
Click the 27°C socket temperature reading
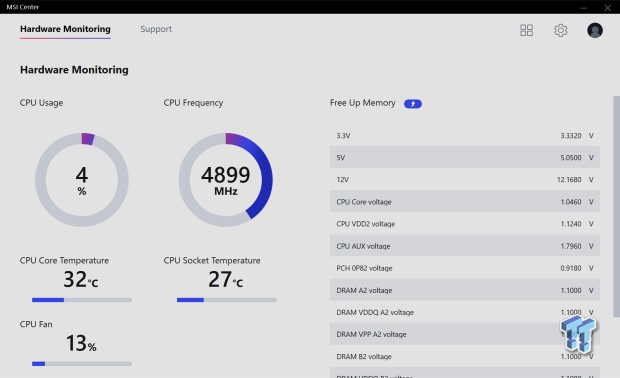coord(226,279)
